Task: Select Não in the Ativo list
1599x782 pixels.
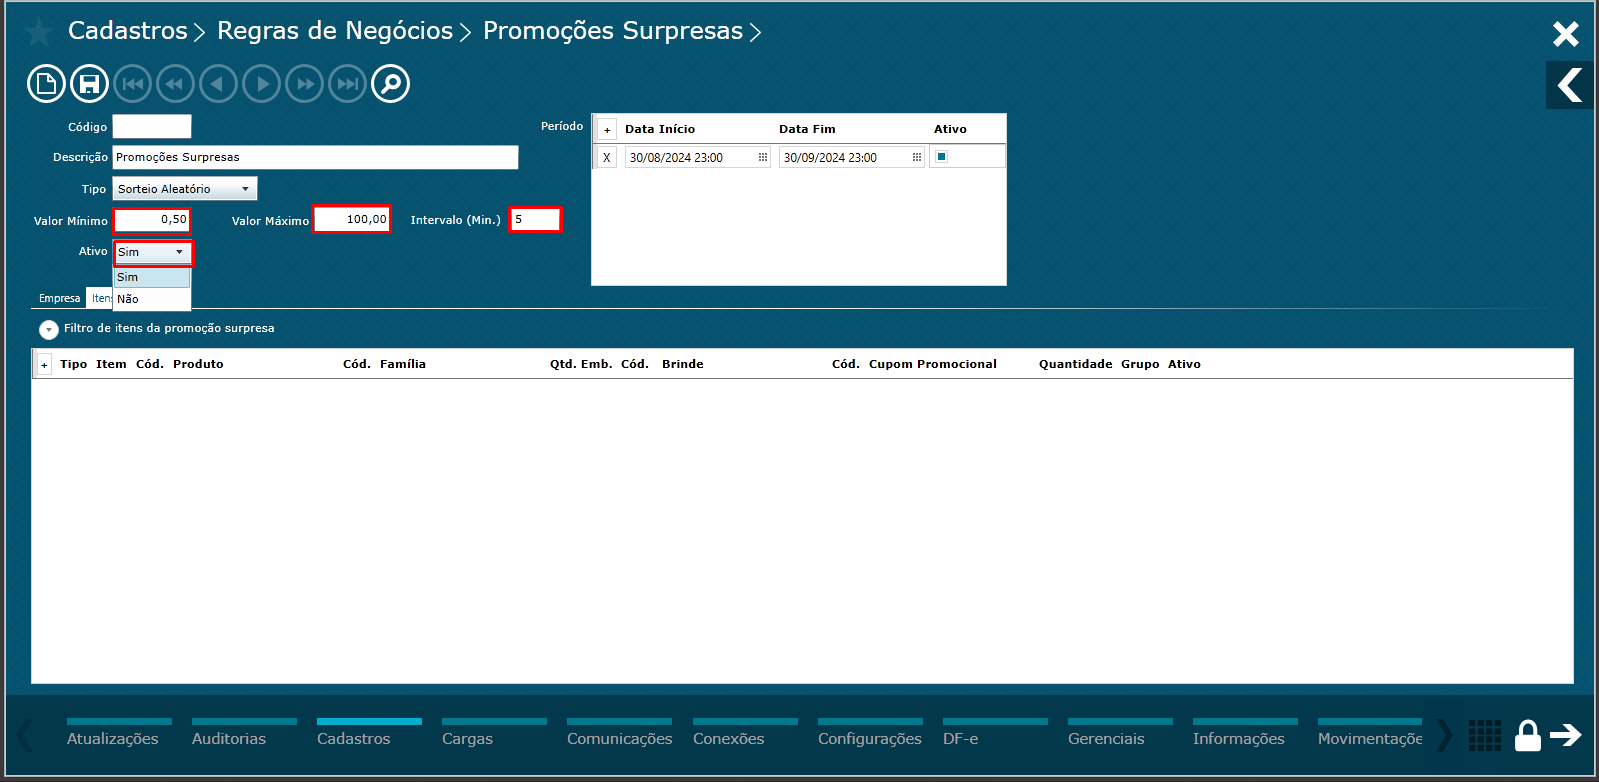Action: (152, 299)
